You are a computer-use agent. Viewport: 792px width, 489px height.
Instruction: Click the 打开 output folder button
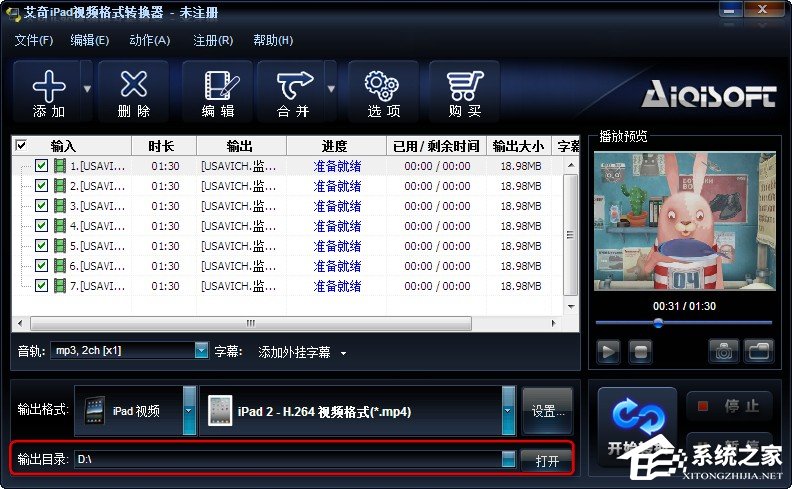pyautogui.click(x=547, y=460)
